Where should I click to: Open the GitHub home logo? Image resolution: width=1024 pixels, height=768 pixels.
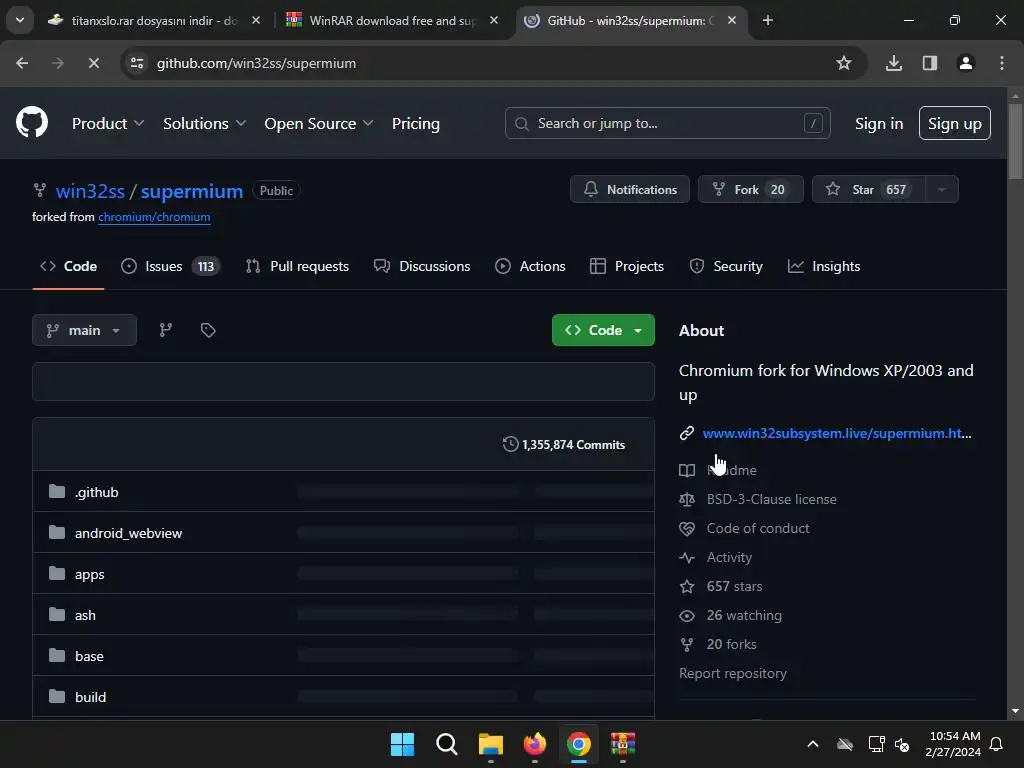[x=32, y=122]
